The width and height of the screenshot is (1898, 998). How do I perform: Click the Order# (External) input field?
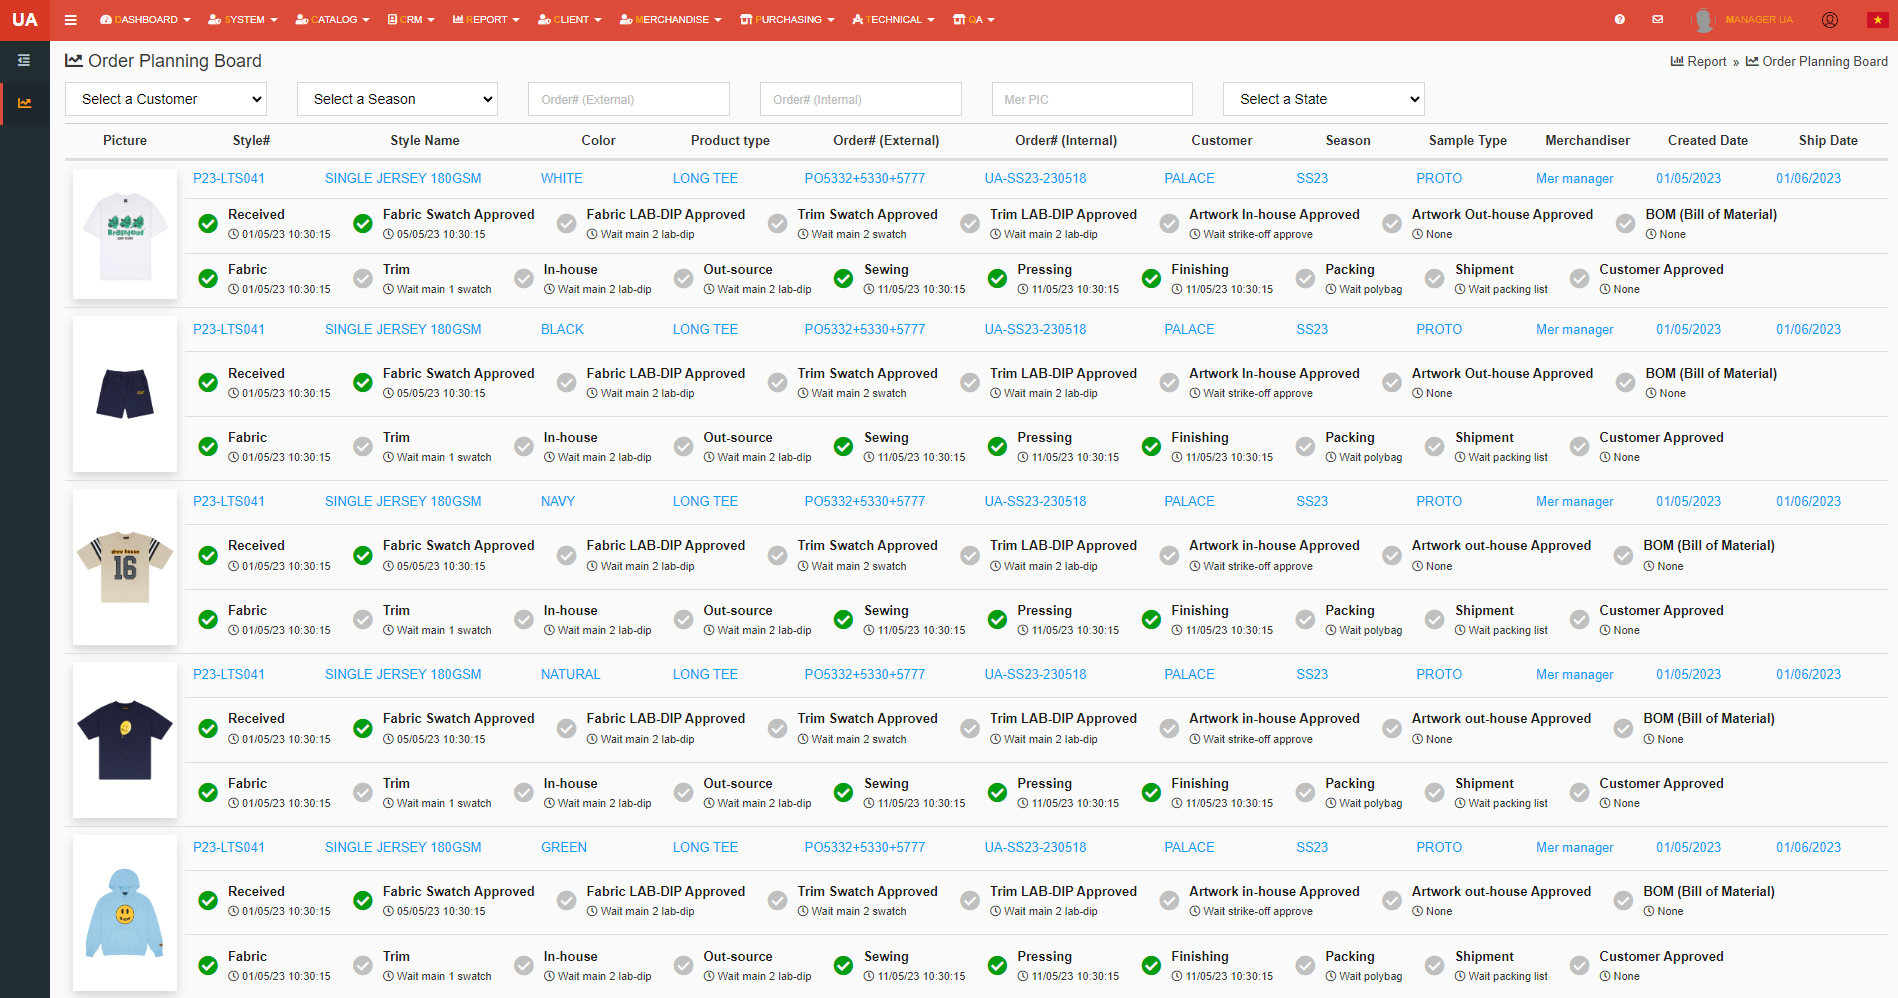click(x=628, y=99)
